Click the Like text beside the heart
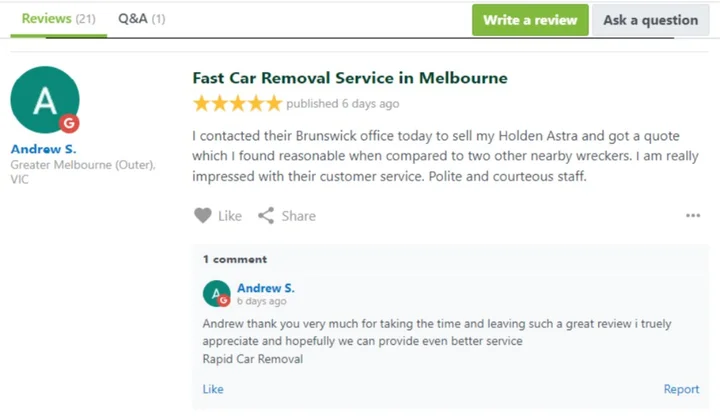This screenshot has width=720, height=419. pyautogui.click(x=230, y=216)
